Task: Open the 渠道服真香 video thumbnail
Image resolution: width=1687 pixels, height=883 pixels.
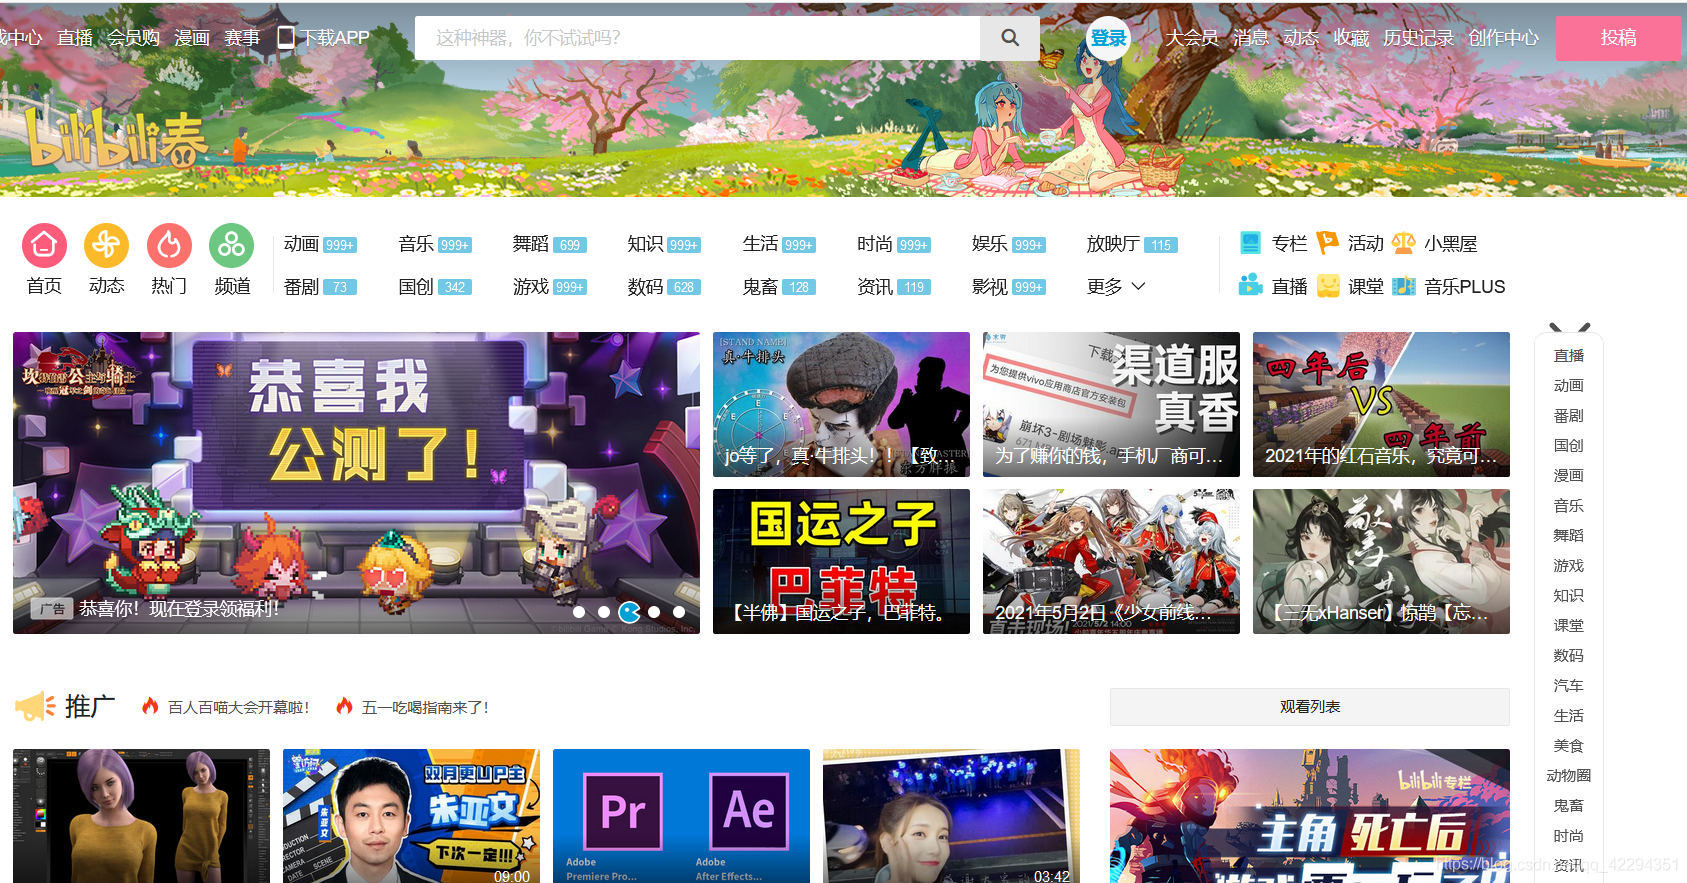Action: [x=1111, y=404]
